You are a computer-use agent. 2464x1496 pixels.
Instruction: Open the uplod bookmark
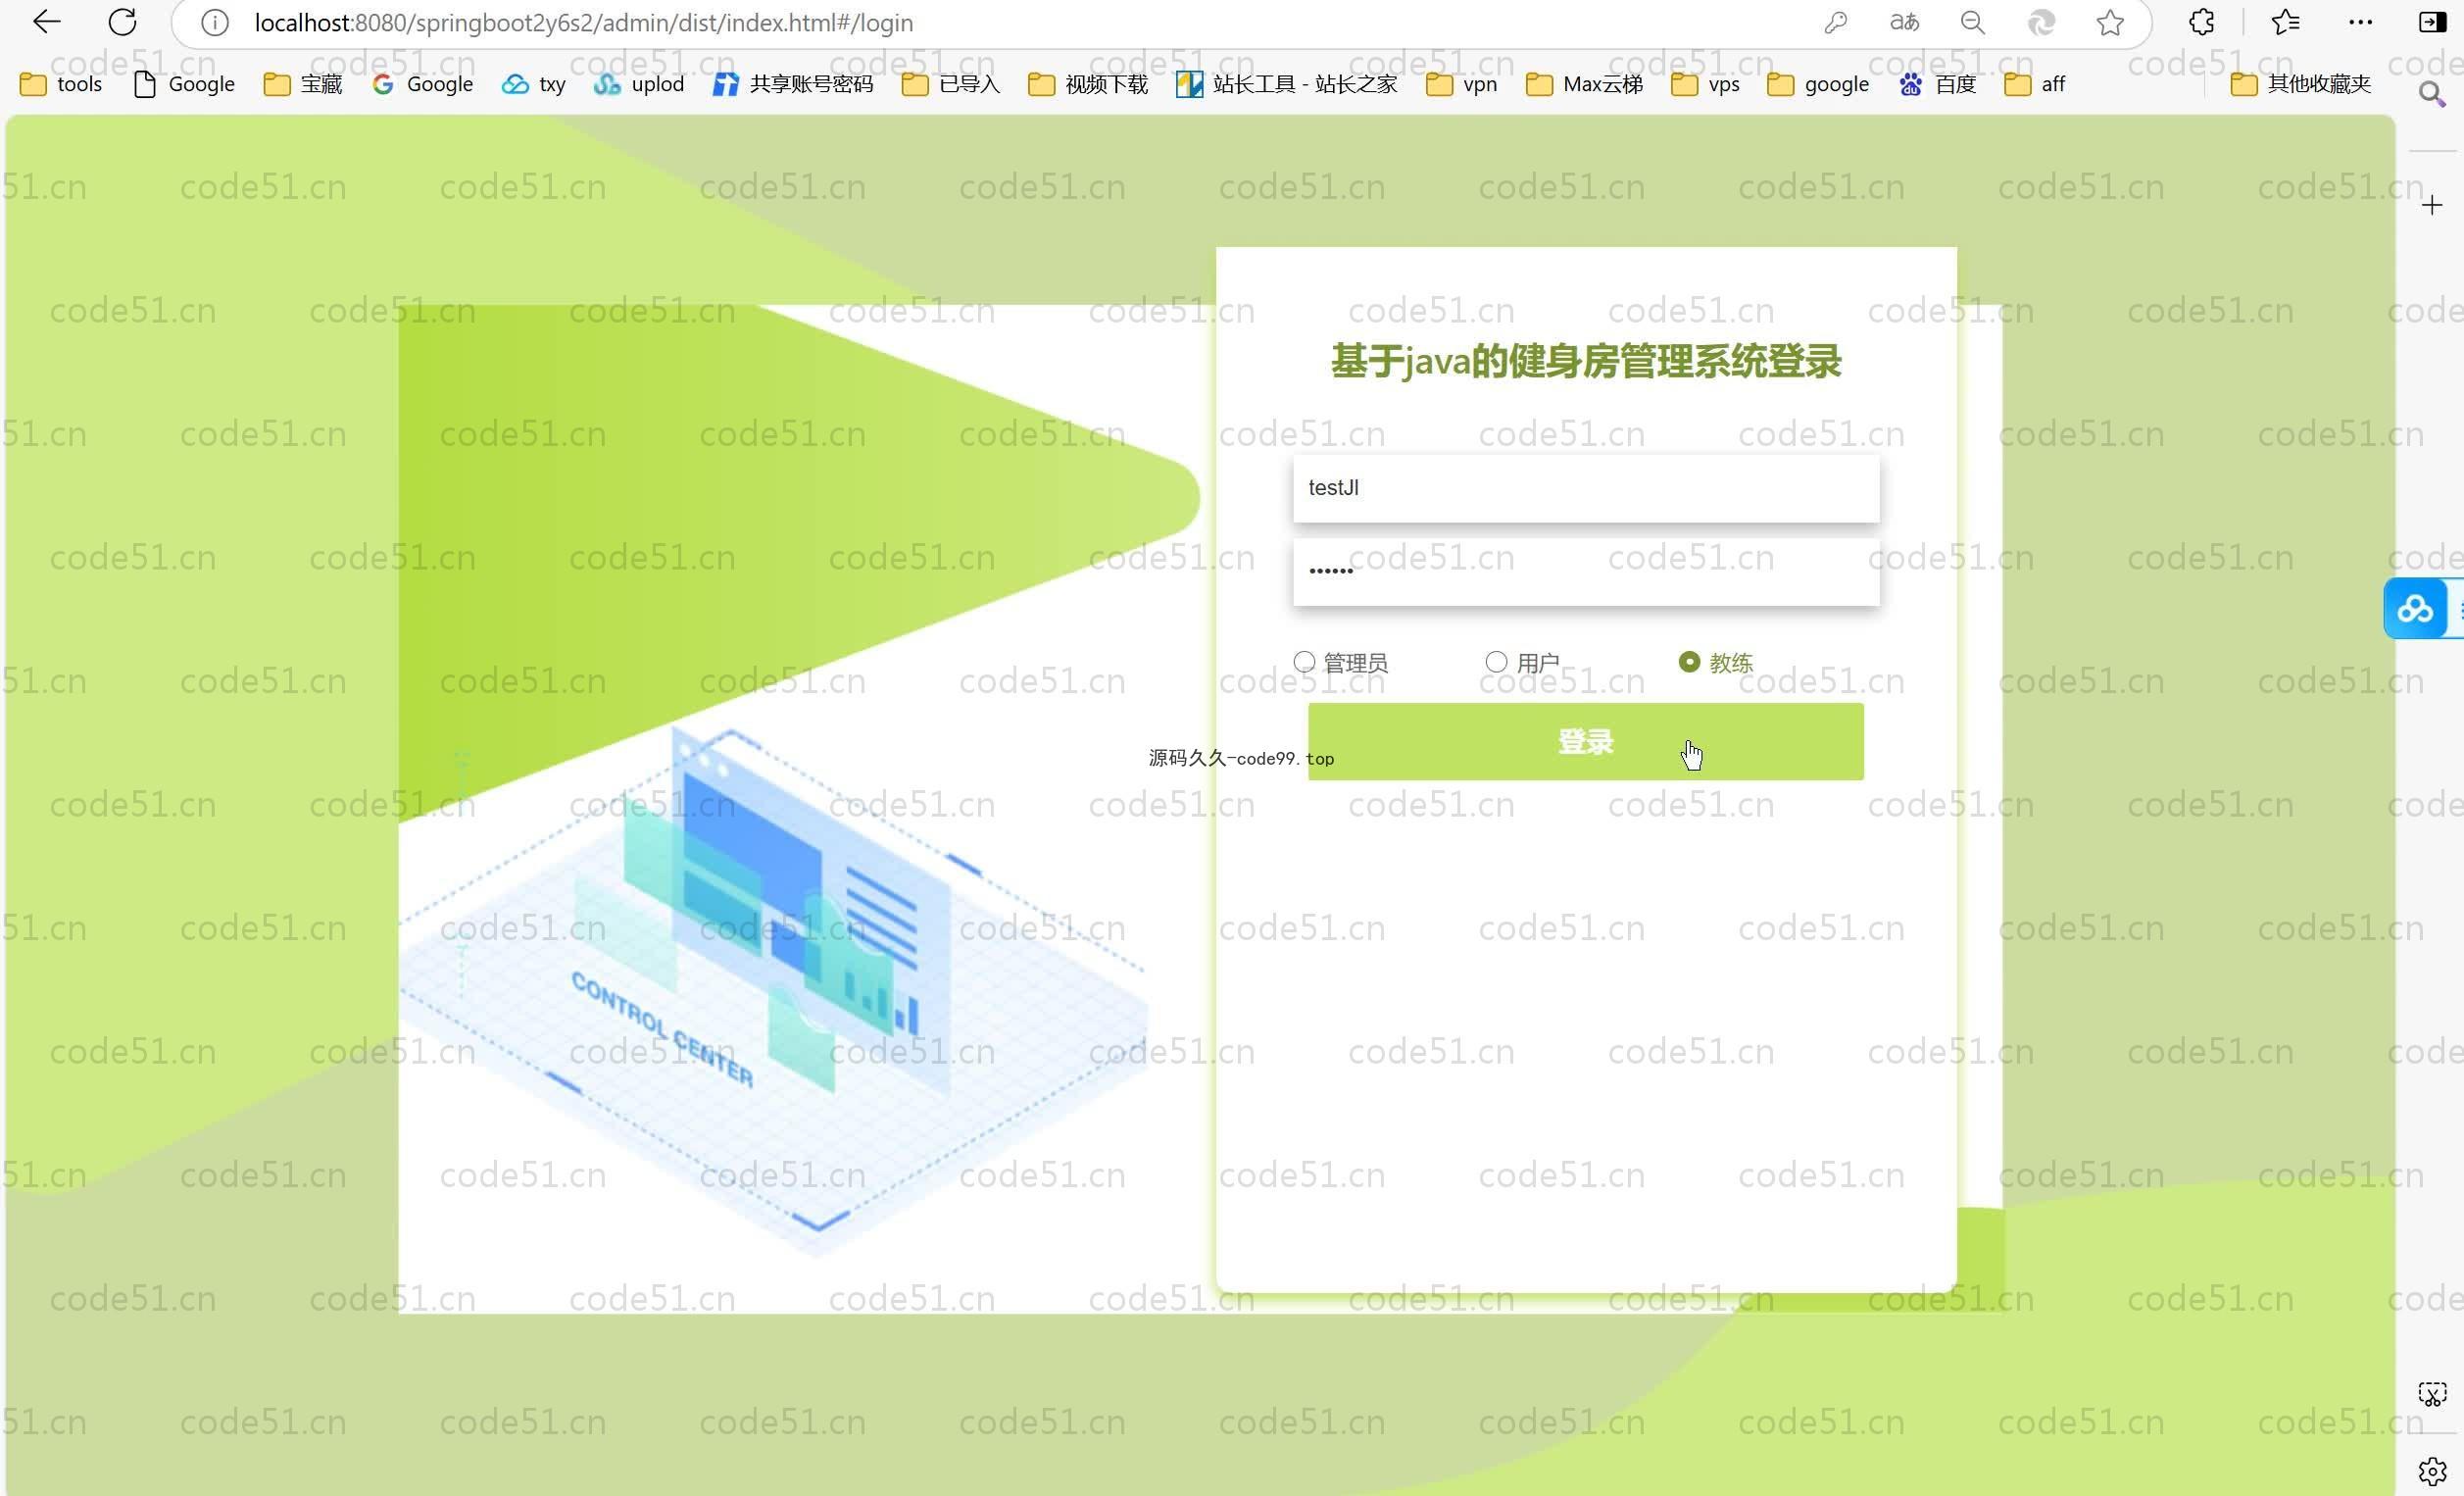pyautogui.click(x=638, y=84)
